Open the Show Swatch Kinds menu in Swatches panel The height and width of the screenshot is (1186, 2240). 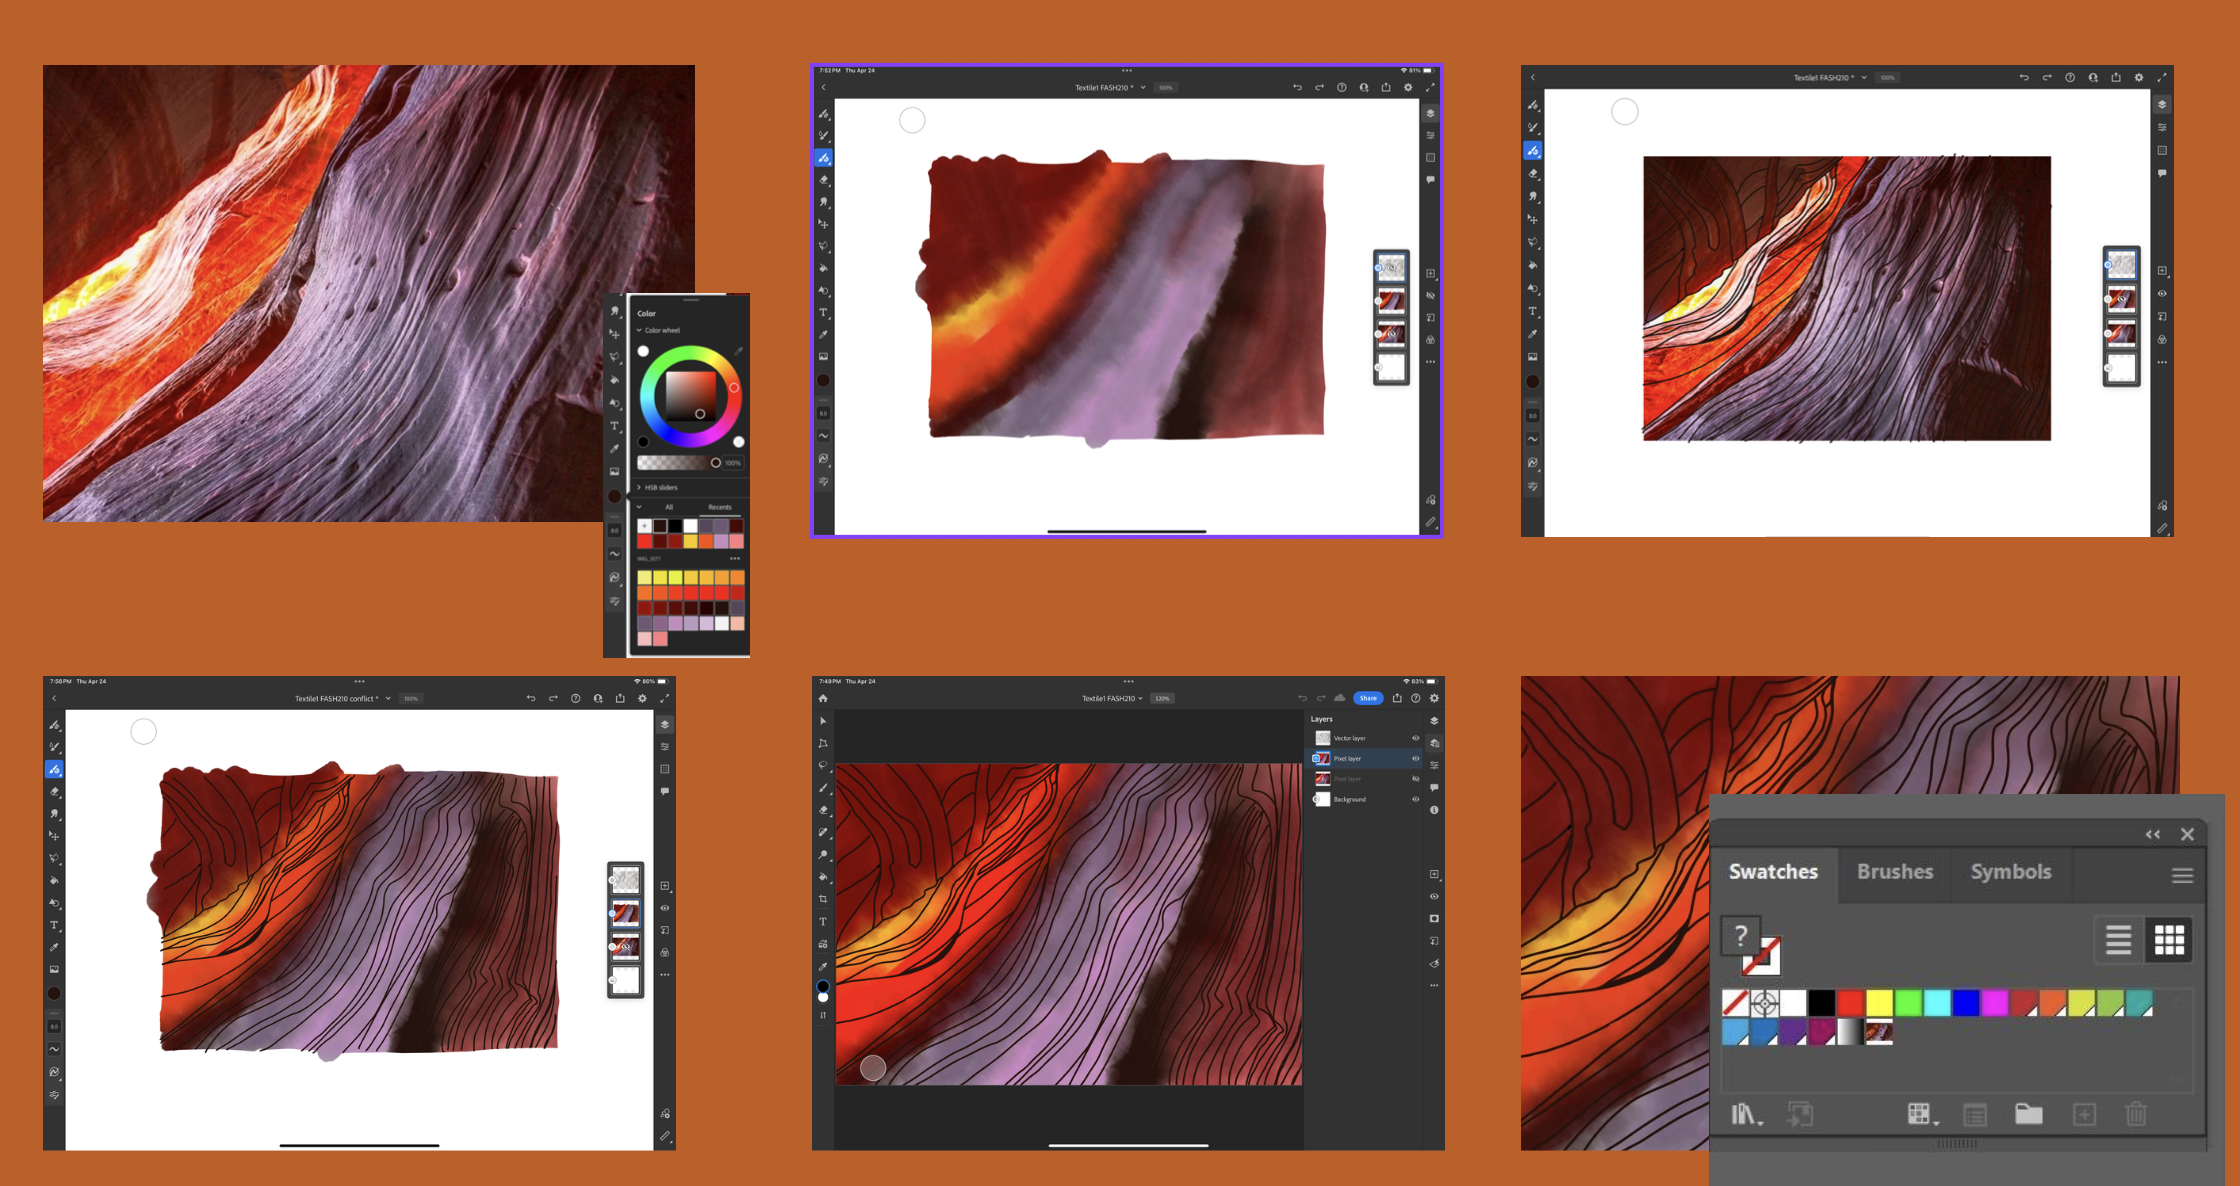pyautogui.click(x=1921, y=1114)
